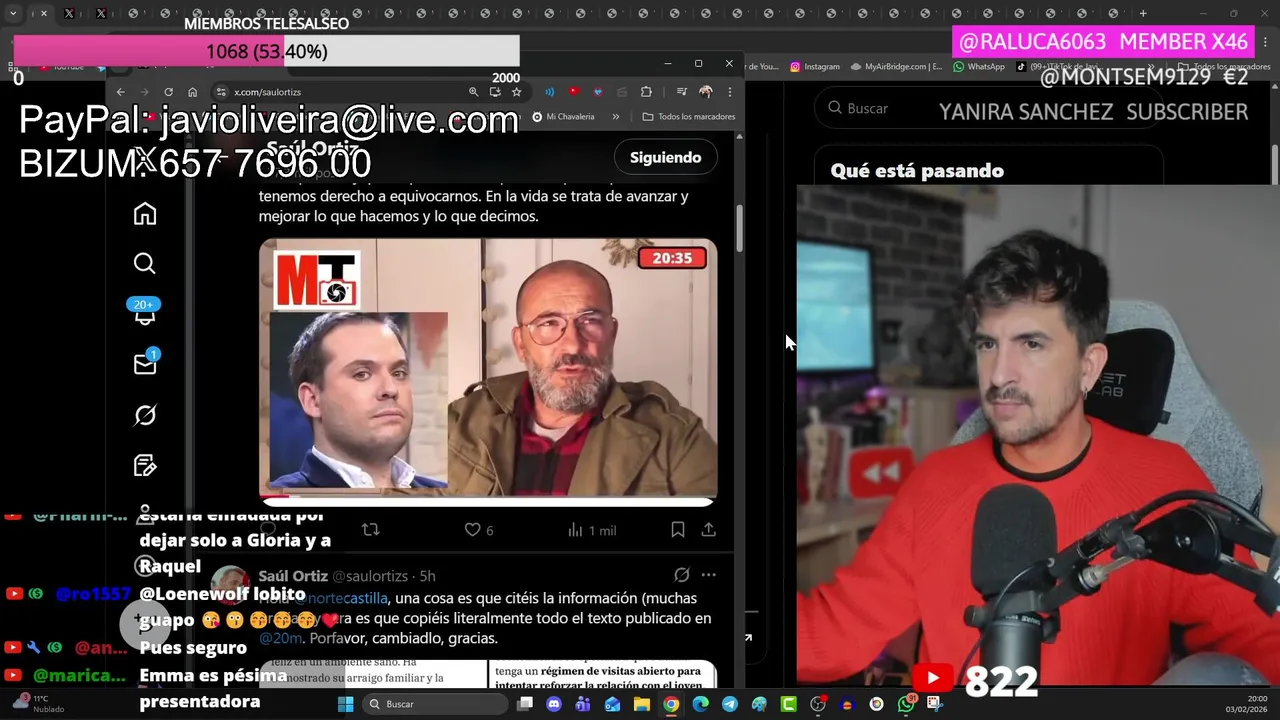This screenshot has height=720, width=1280.
Task: Open WhatsApp bookmark in background window
Action: [979, 67]
